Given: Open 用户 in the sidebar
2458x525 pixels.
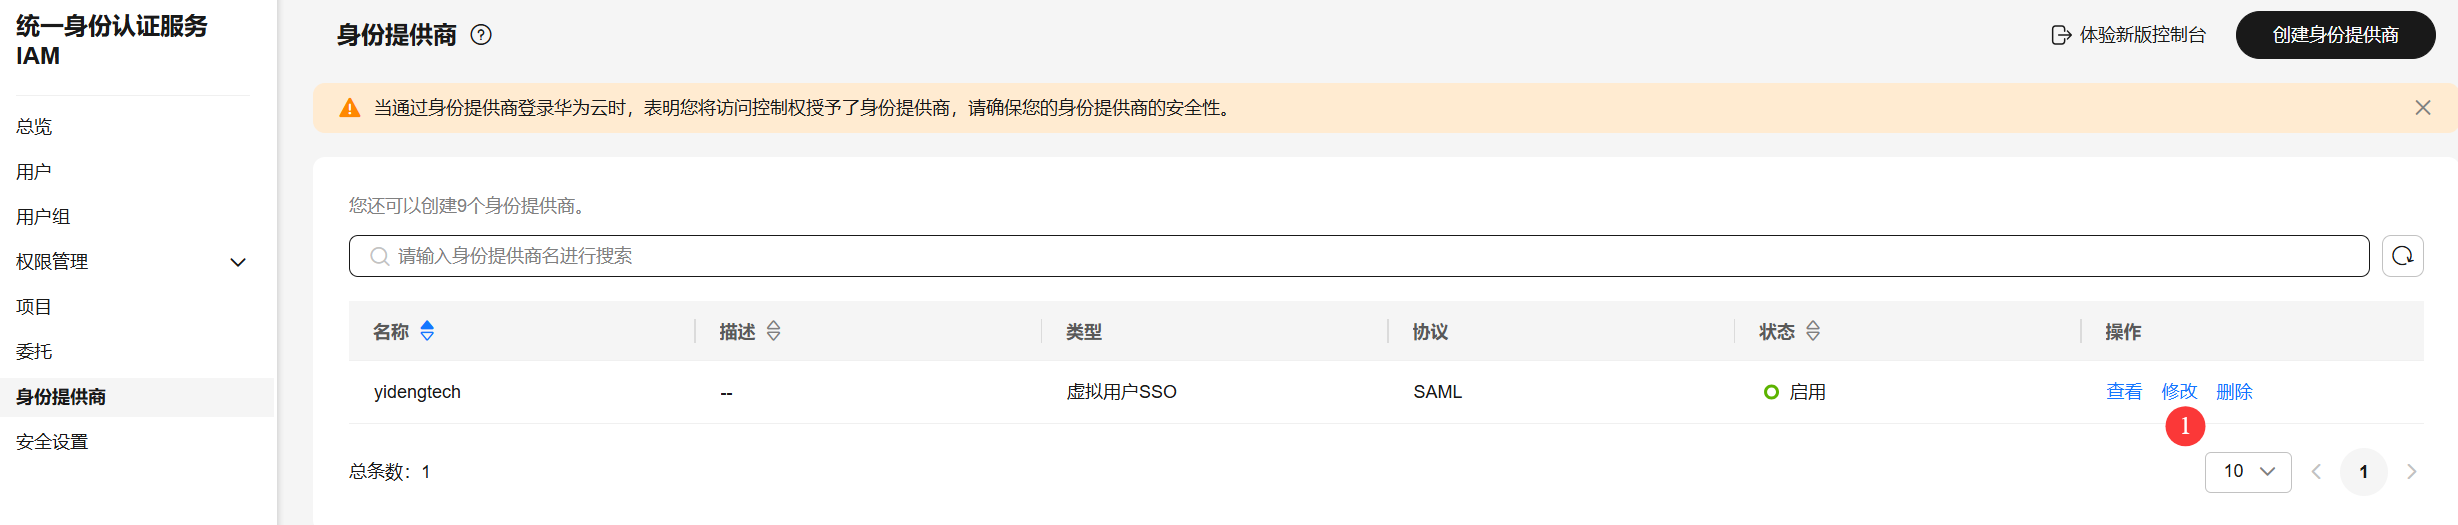Looking at the screenshot, I should [x=34, y=172].
